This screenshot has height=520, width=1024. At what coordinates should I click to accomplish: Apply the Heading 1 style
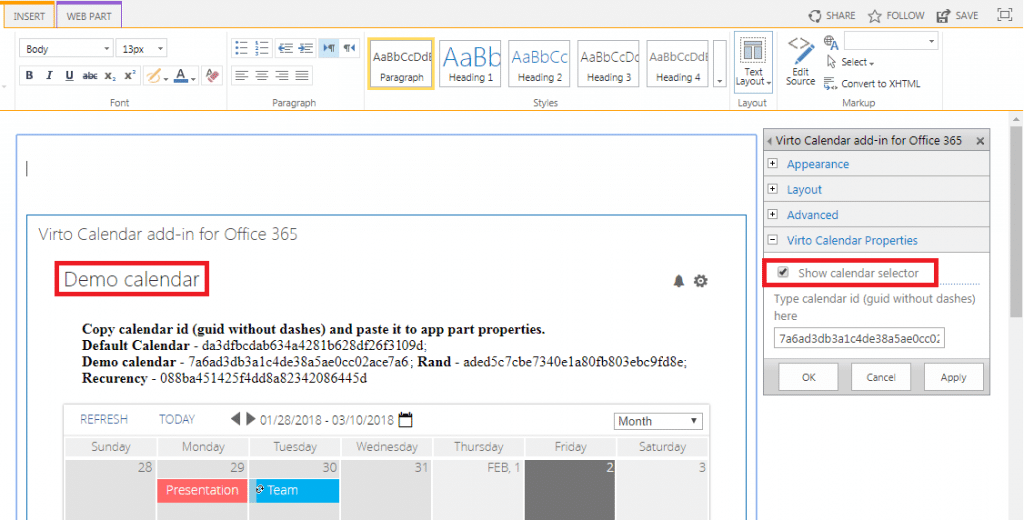(470, 63)
